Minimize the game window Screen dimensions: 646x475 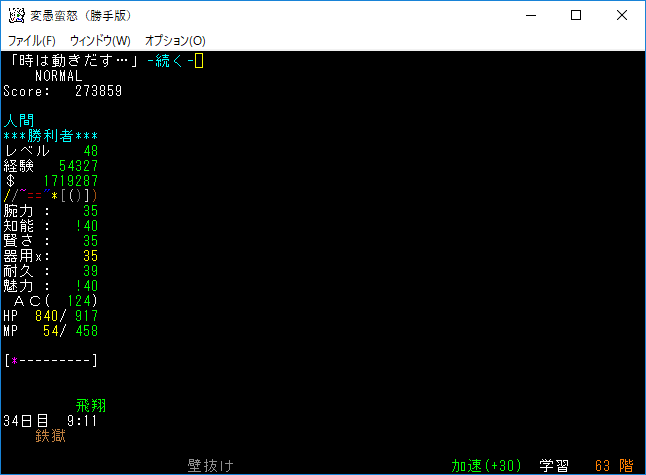[x=529, y=15]
